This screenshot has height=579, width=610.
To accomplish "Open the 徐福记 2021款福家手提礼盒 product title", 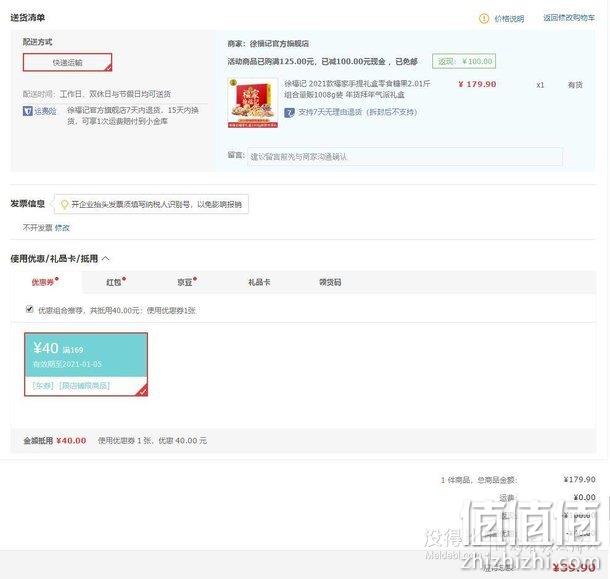I will (x=357, y=89).
